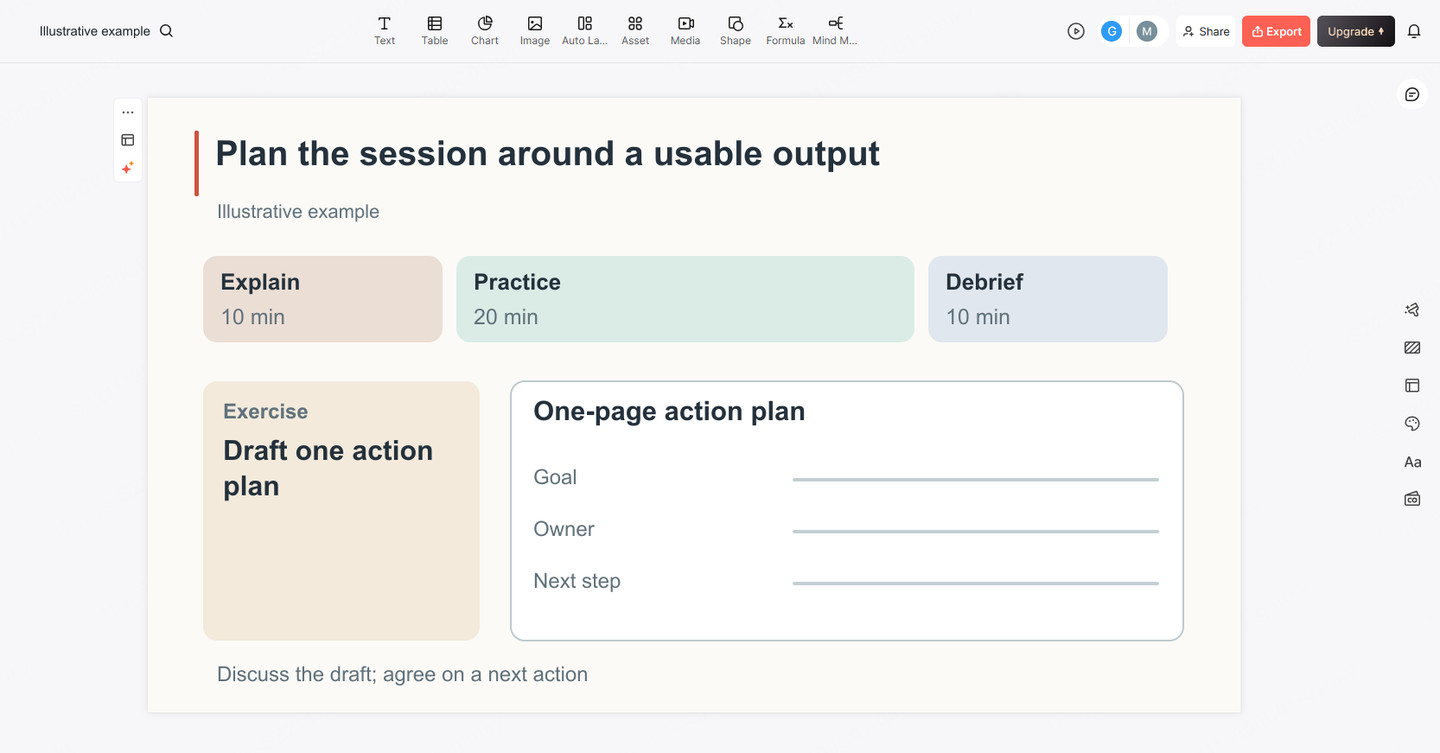Click the Illustrative example document title
The image size is (1440, 753).
(95, 31)
